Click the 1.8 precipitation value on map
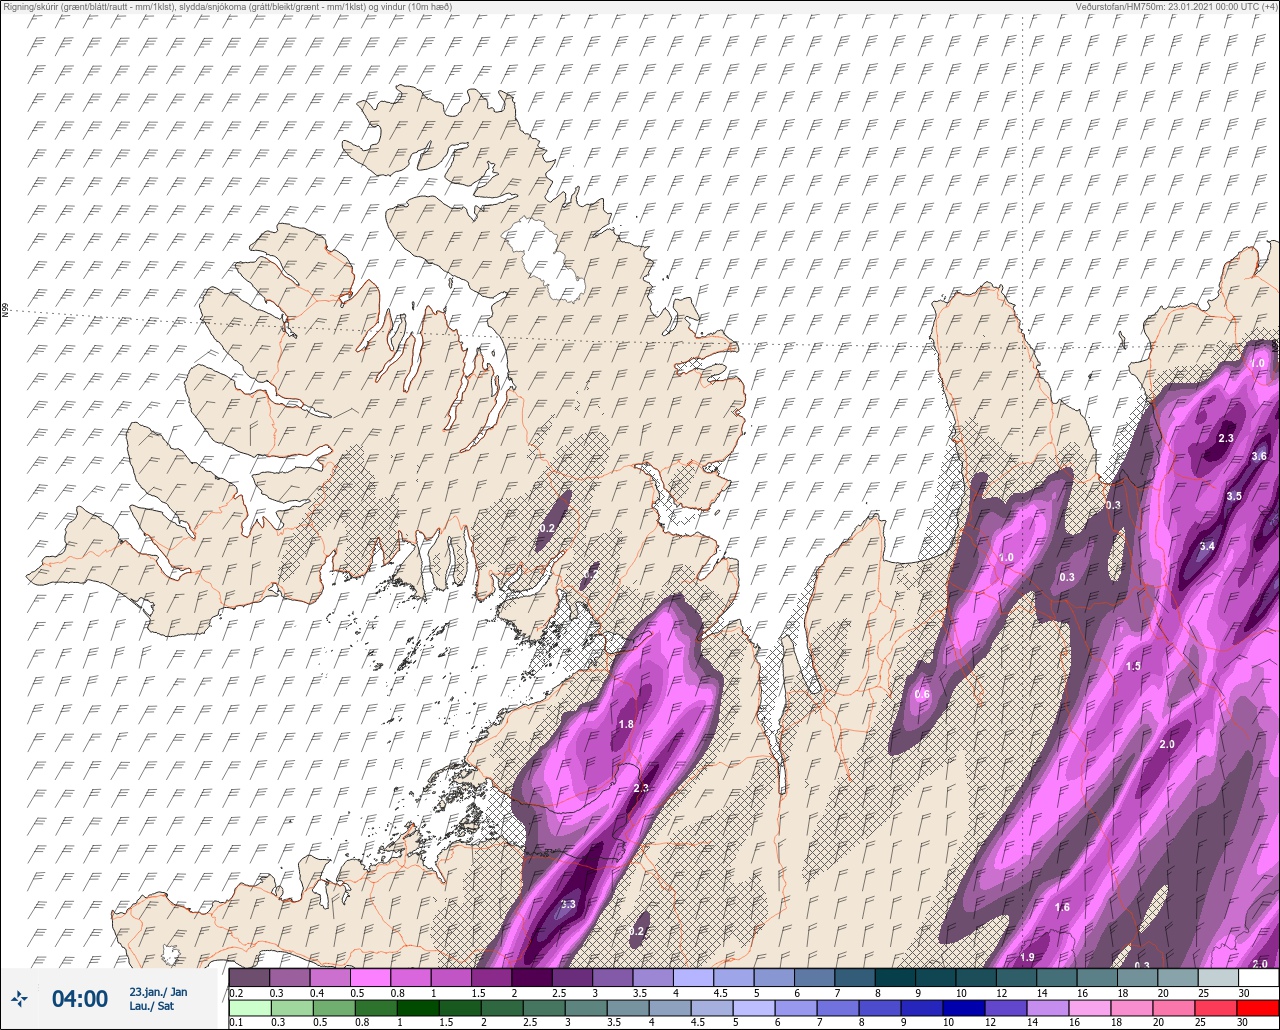Screen dimensions: 1280x1030 click(x=627, y=725)
